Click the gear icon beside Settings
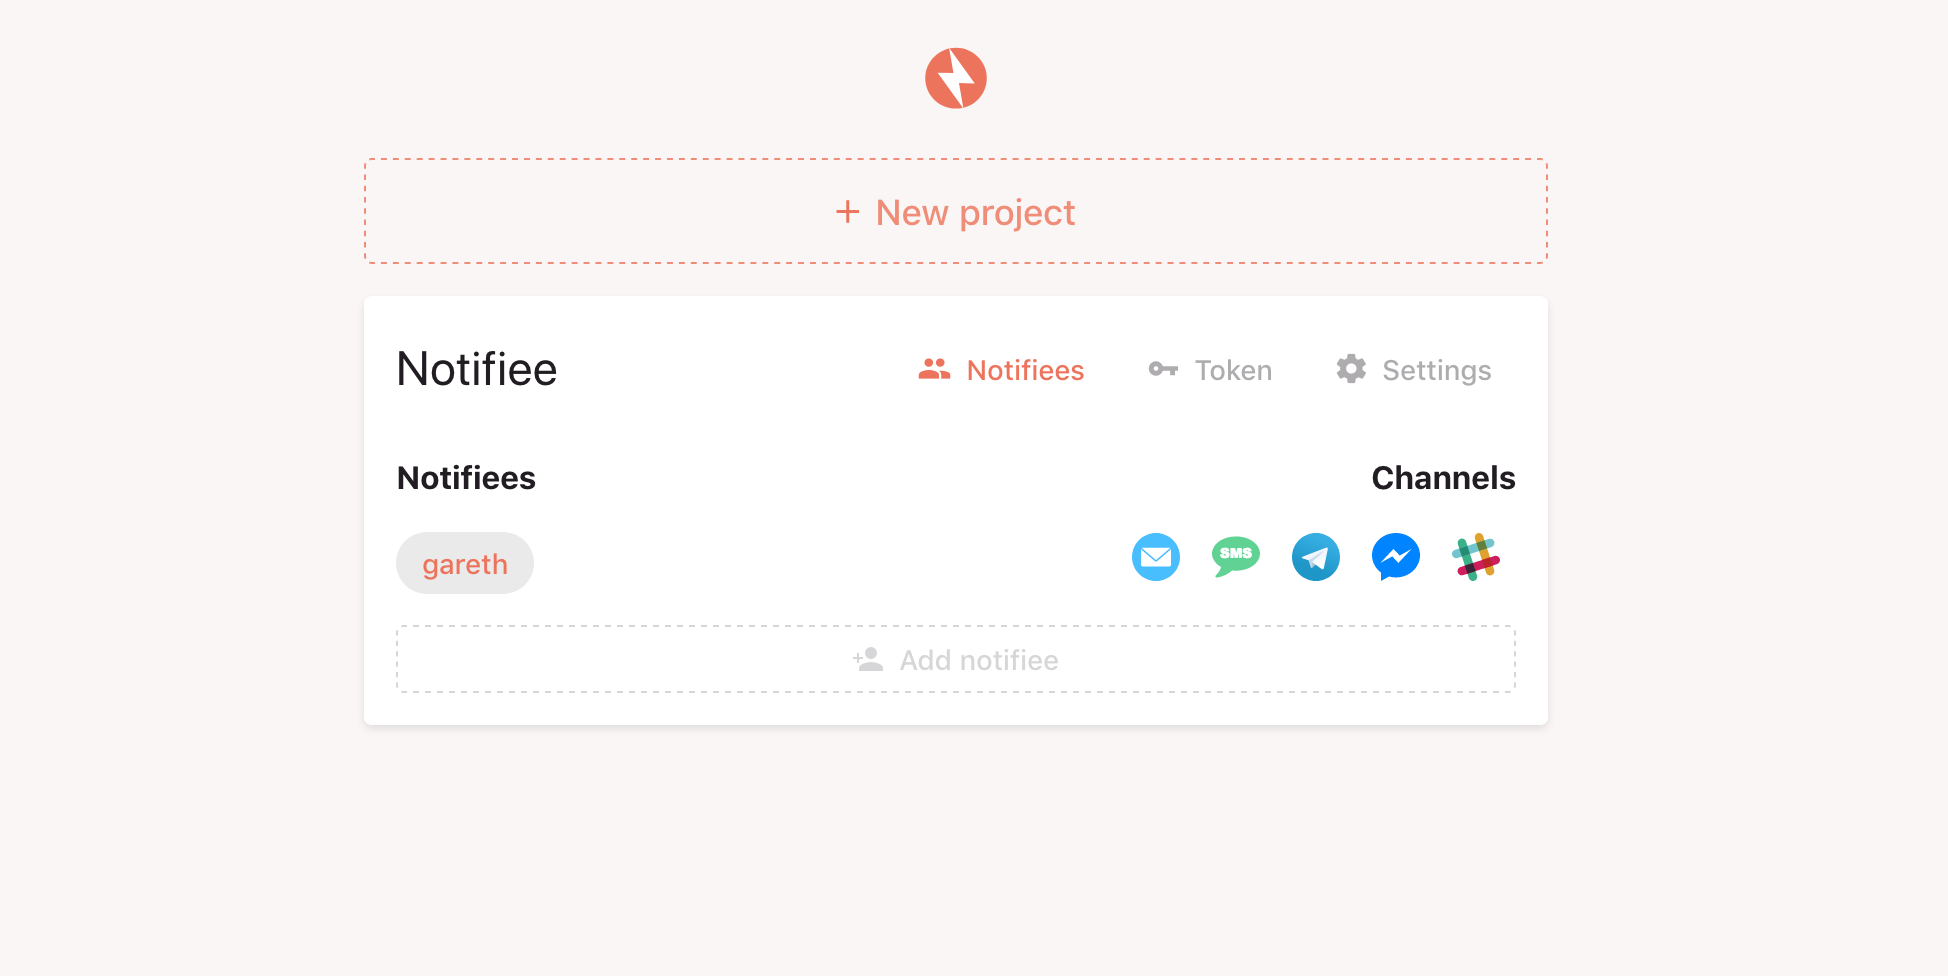 (x=1351, y=369)
